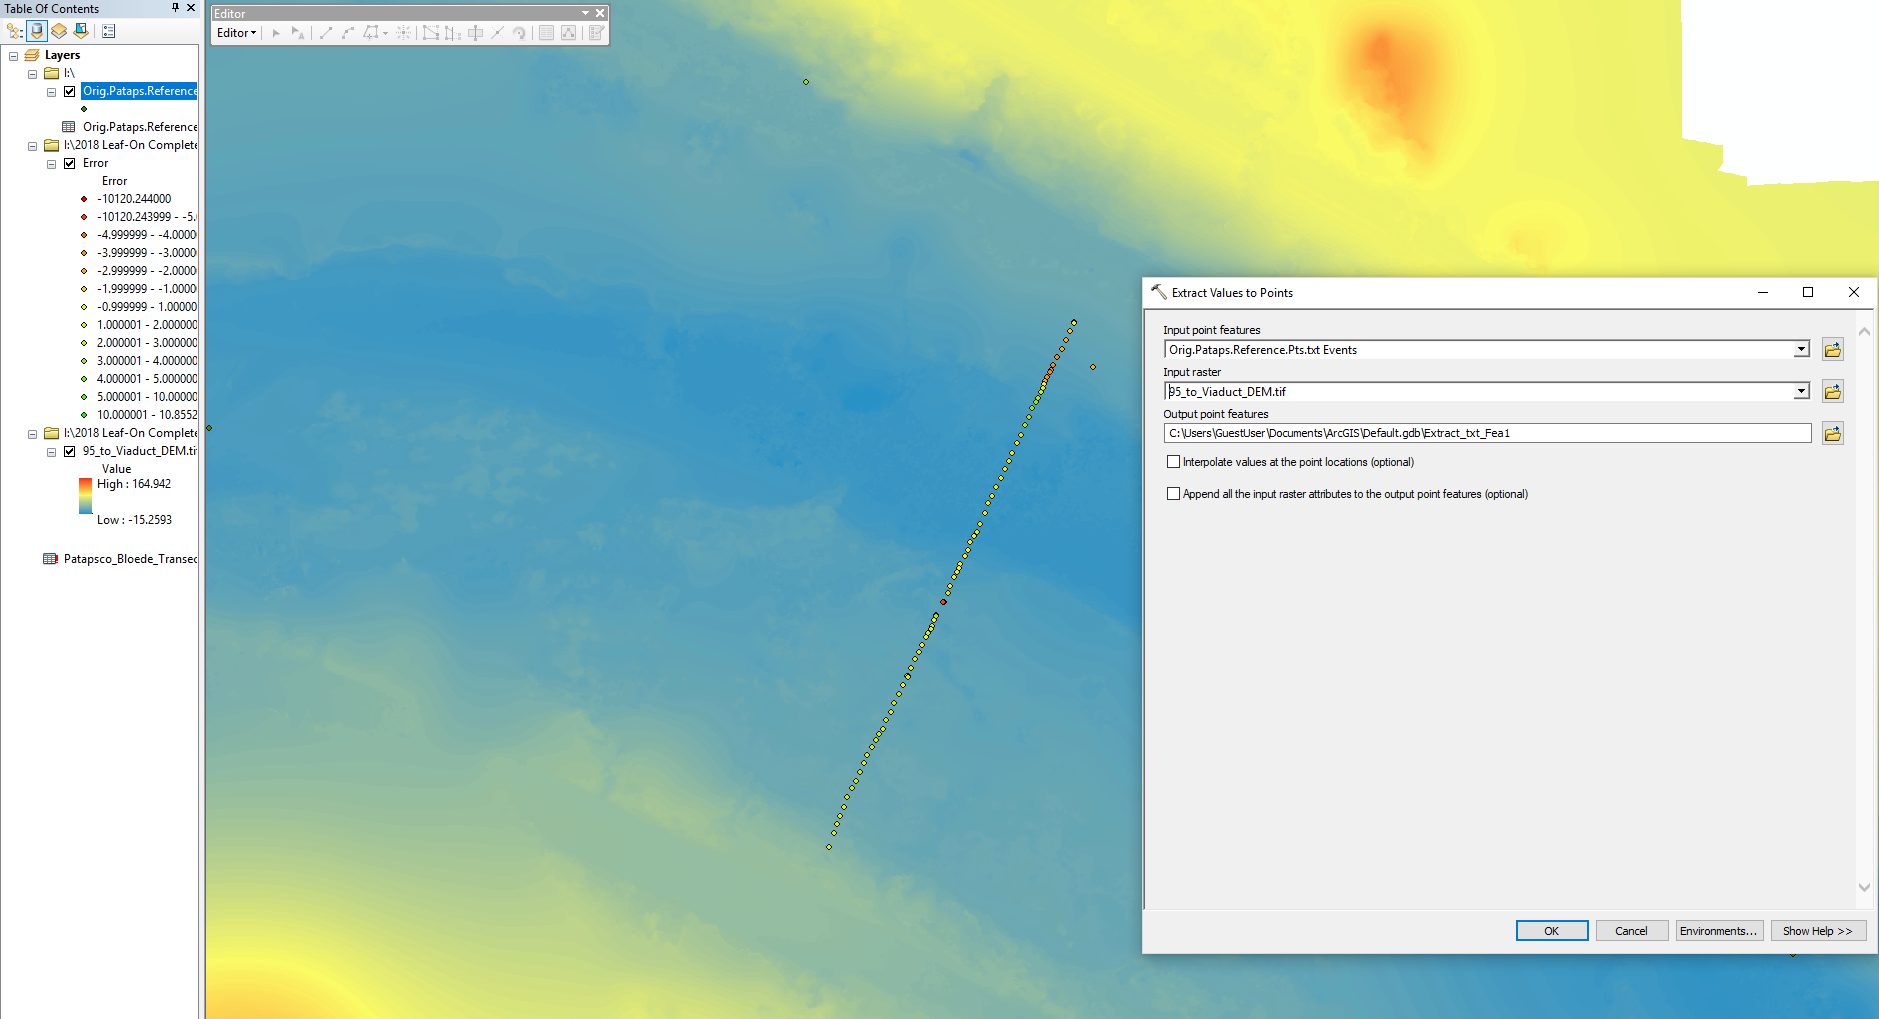Select the Edit Tool arrow in Editor toolbar
The width and height of the screenshot is (1879, 1019).
[276, 33]
